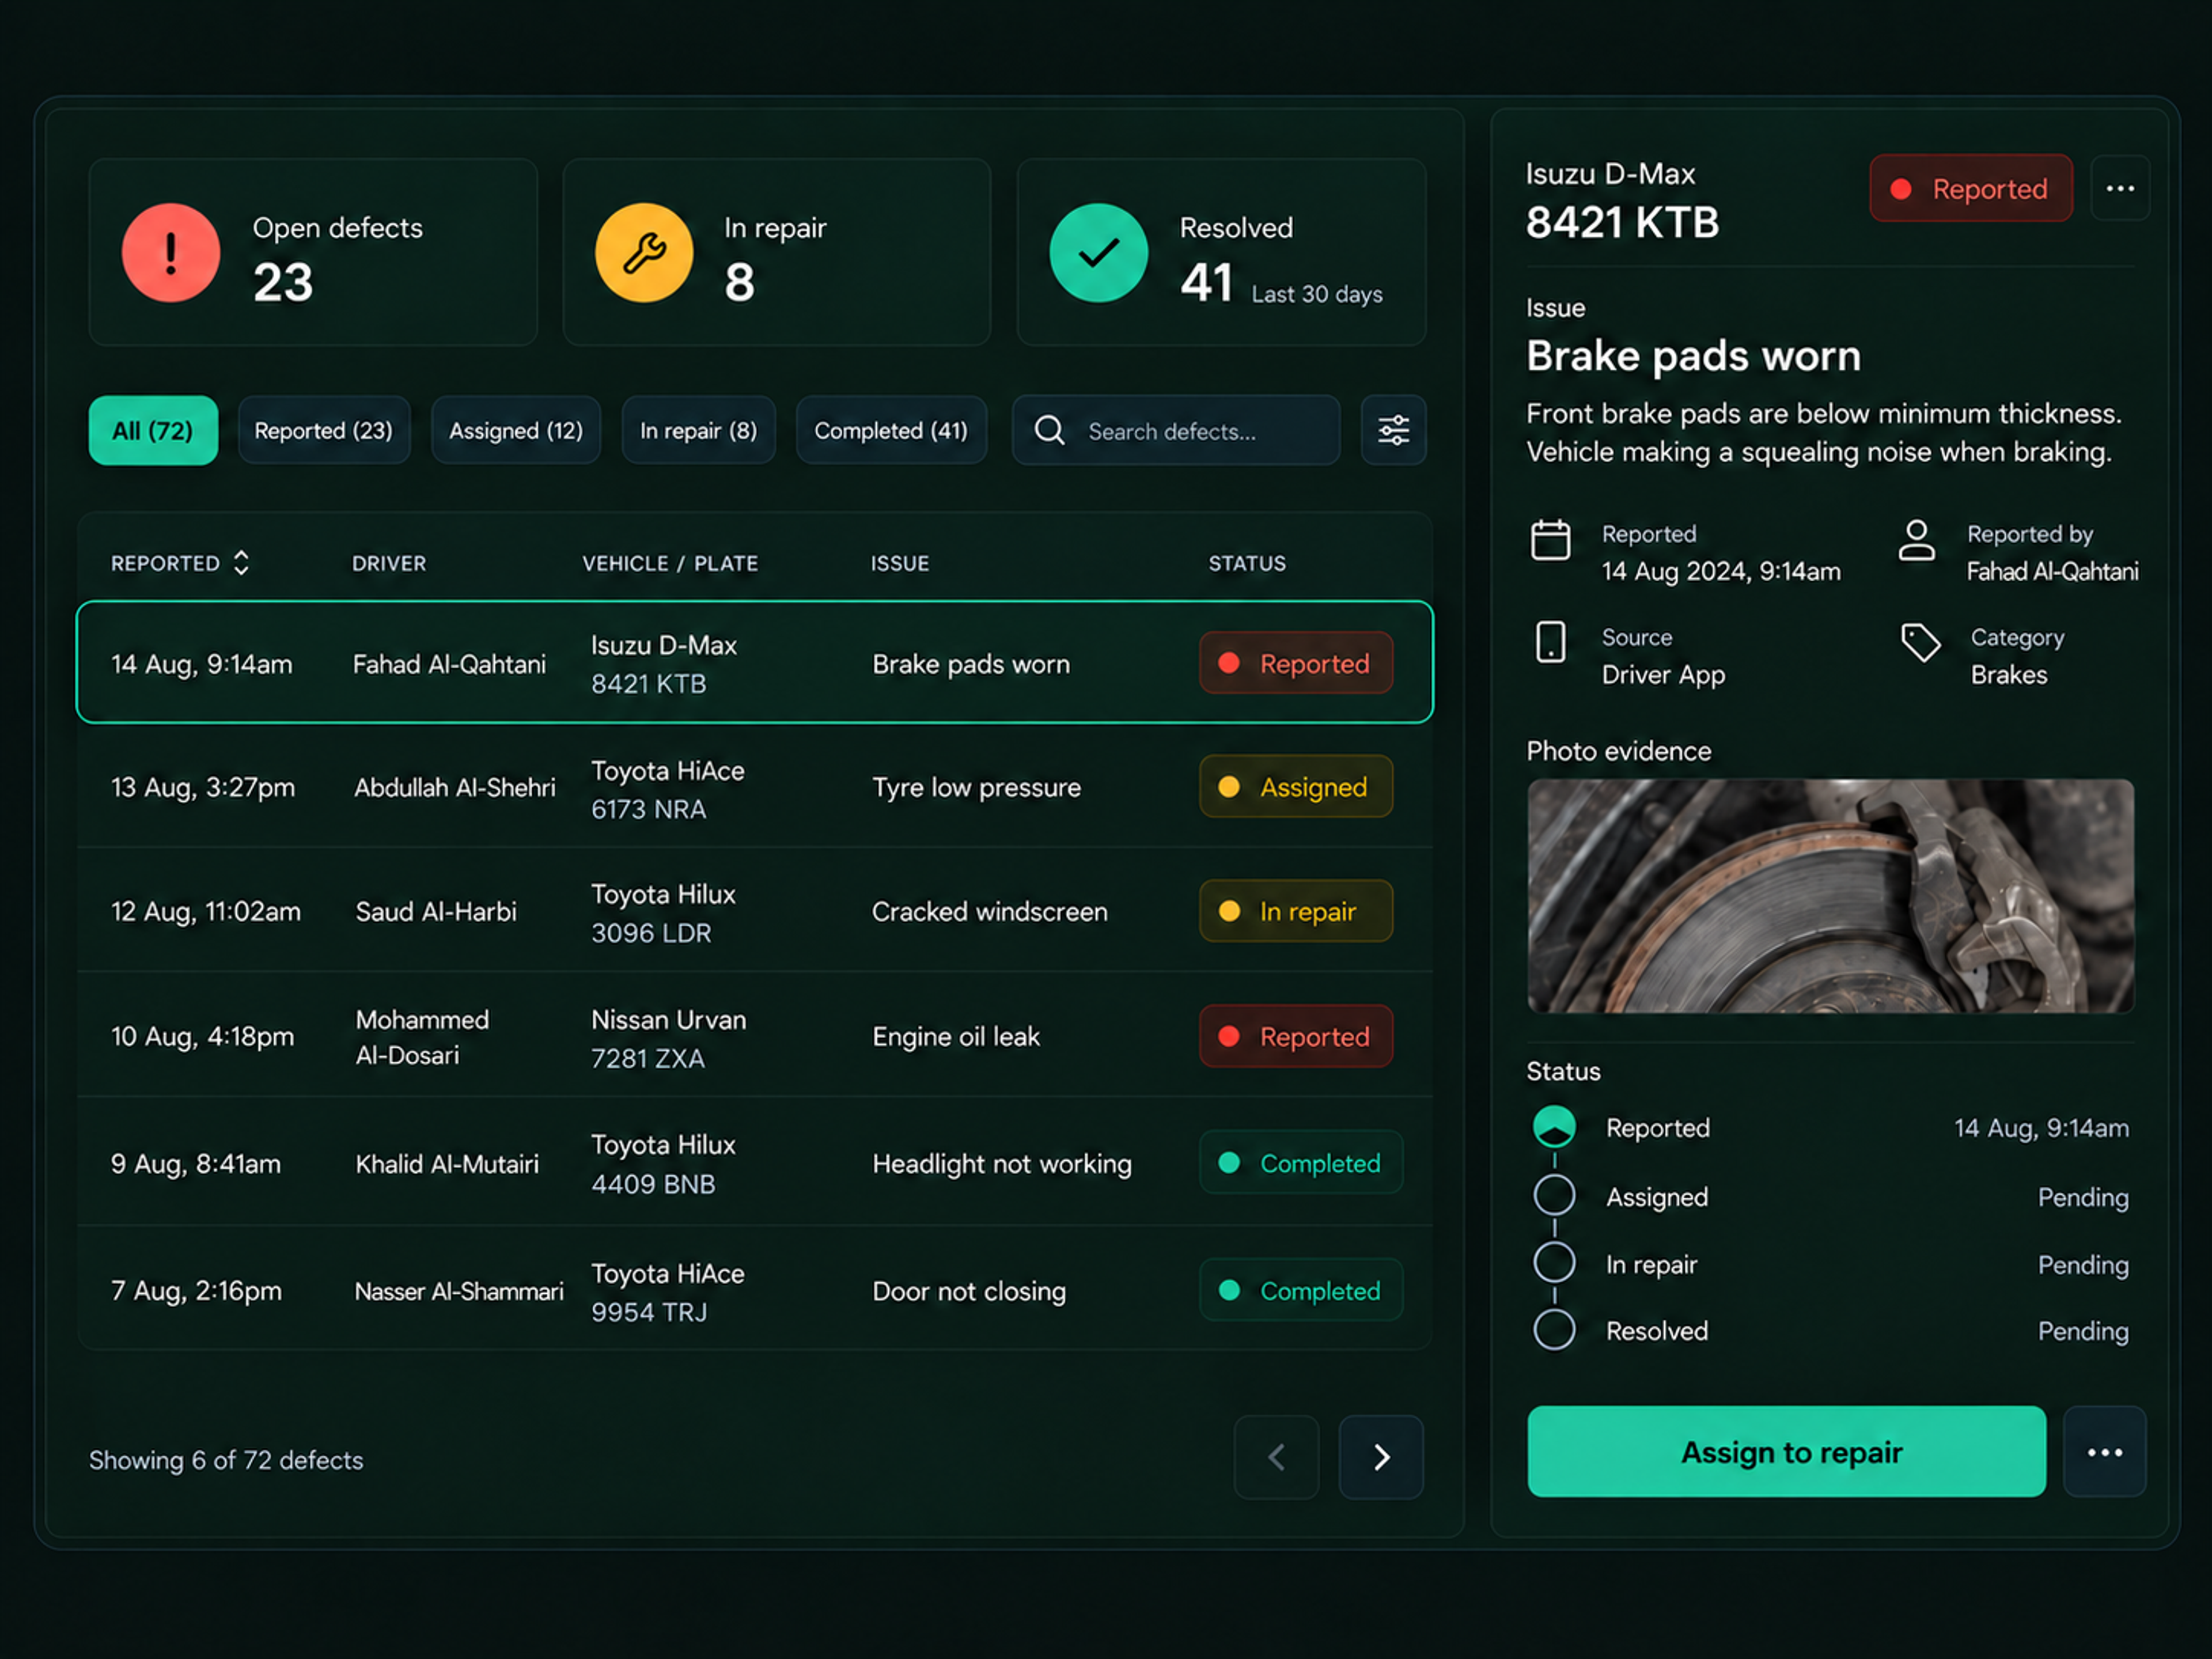Click the In repair badge for Cracked windscreen

[1296, 911]
